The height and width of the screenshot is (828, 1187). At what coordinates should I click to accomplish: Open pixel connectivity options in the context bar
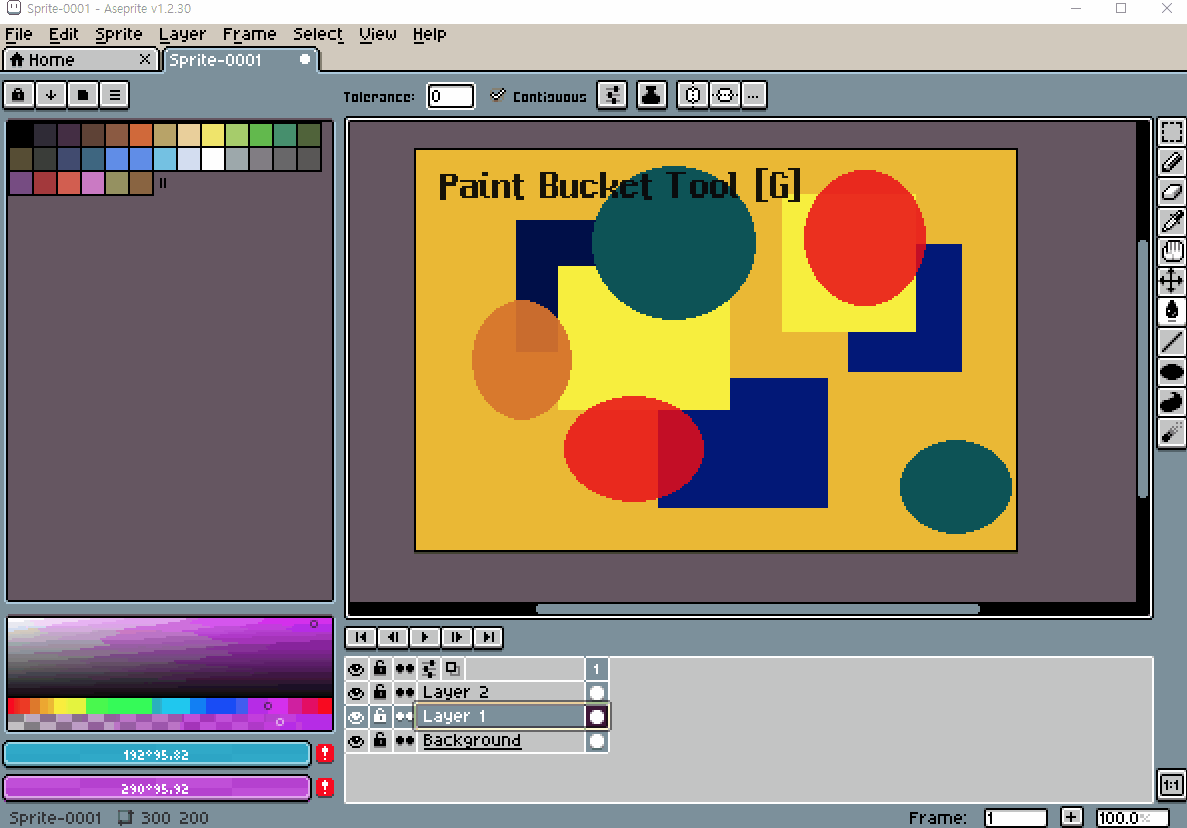click(x=612, y=95)
